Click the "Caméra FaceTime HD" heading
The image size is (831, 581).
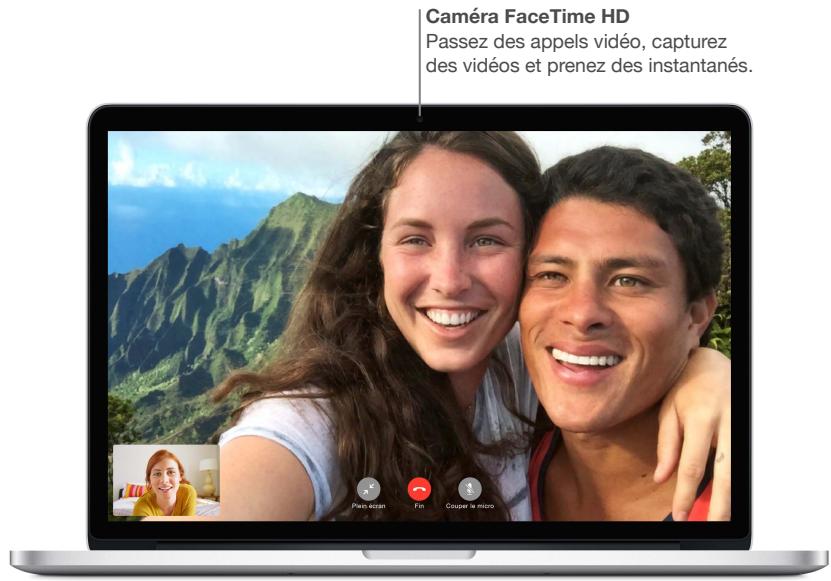point(527,16)
